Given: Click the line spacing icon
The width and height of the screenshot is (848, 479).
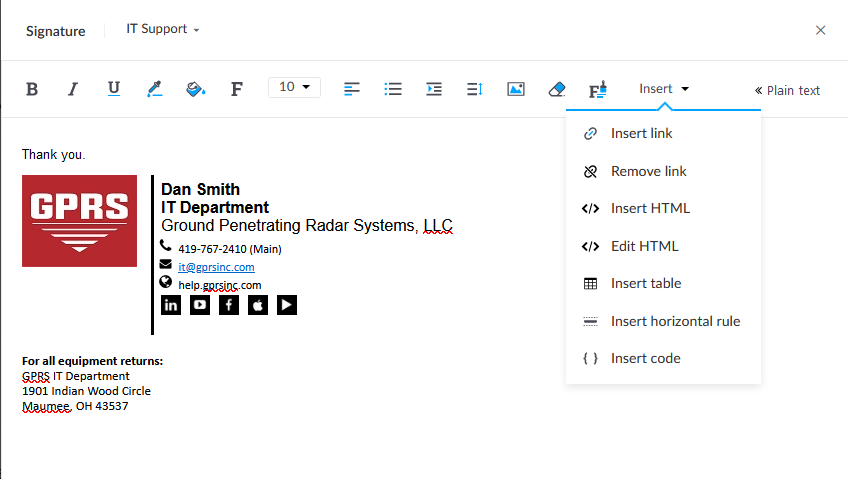Looking at the screenshot, I should pos(474,89).
